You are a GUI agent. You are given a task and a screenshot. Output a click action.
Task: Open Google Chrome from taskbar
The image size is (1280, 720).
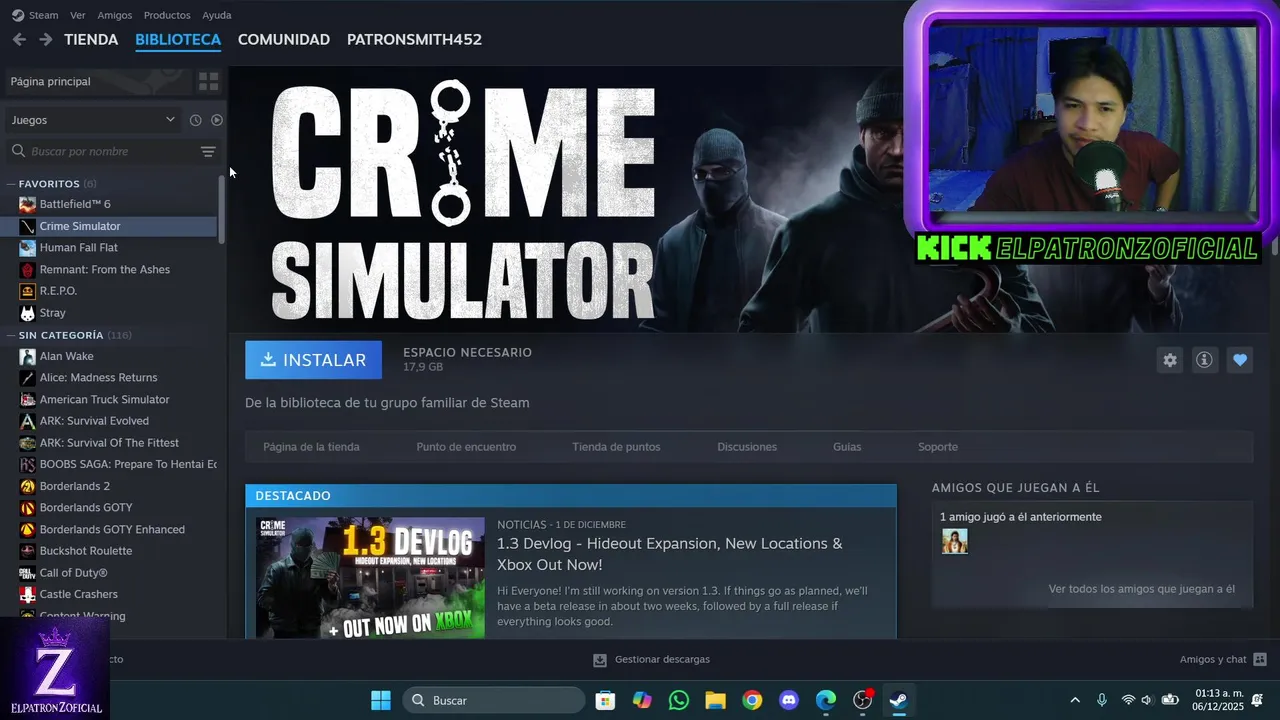pos(752,700)
